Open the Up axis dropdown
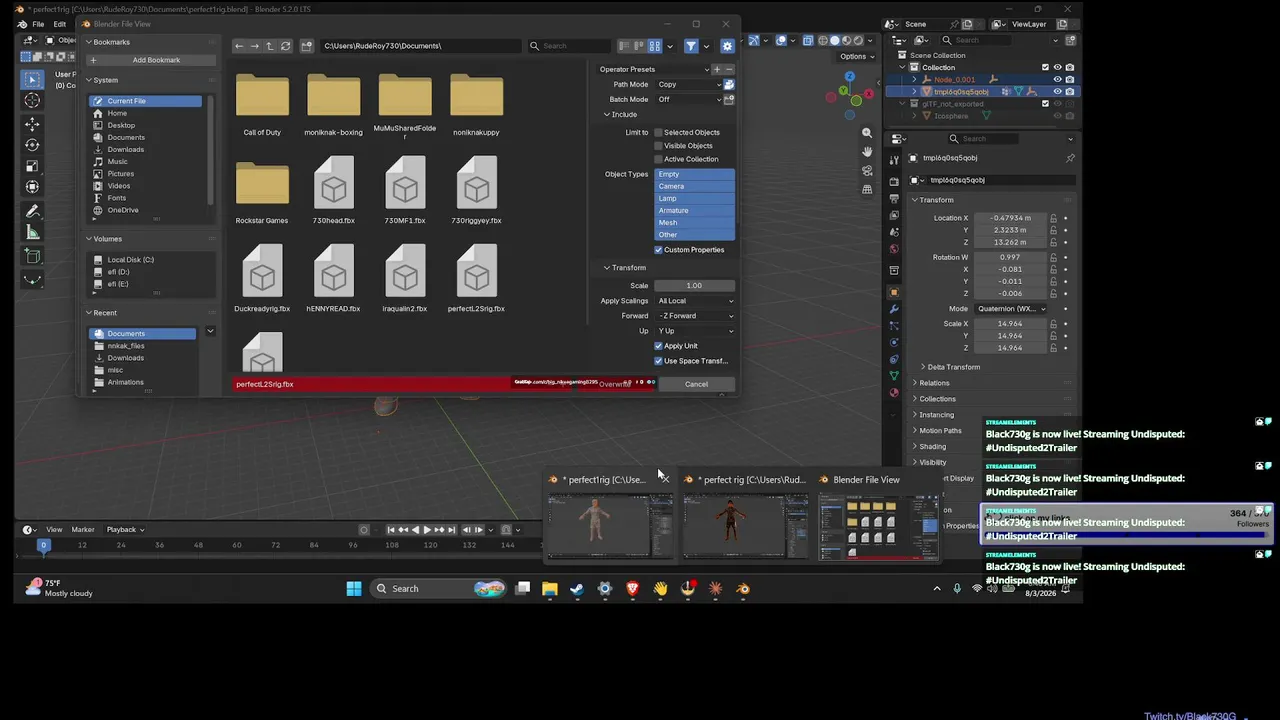Image resolution: width=1280 pixels, height=720 pixels. pos(695,331)
